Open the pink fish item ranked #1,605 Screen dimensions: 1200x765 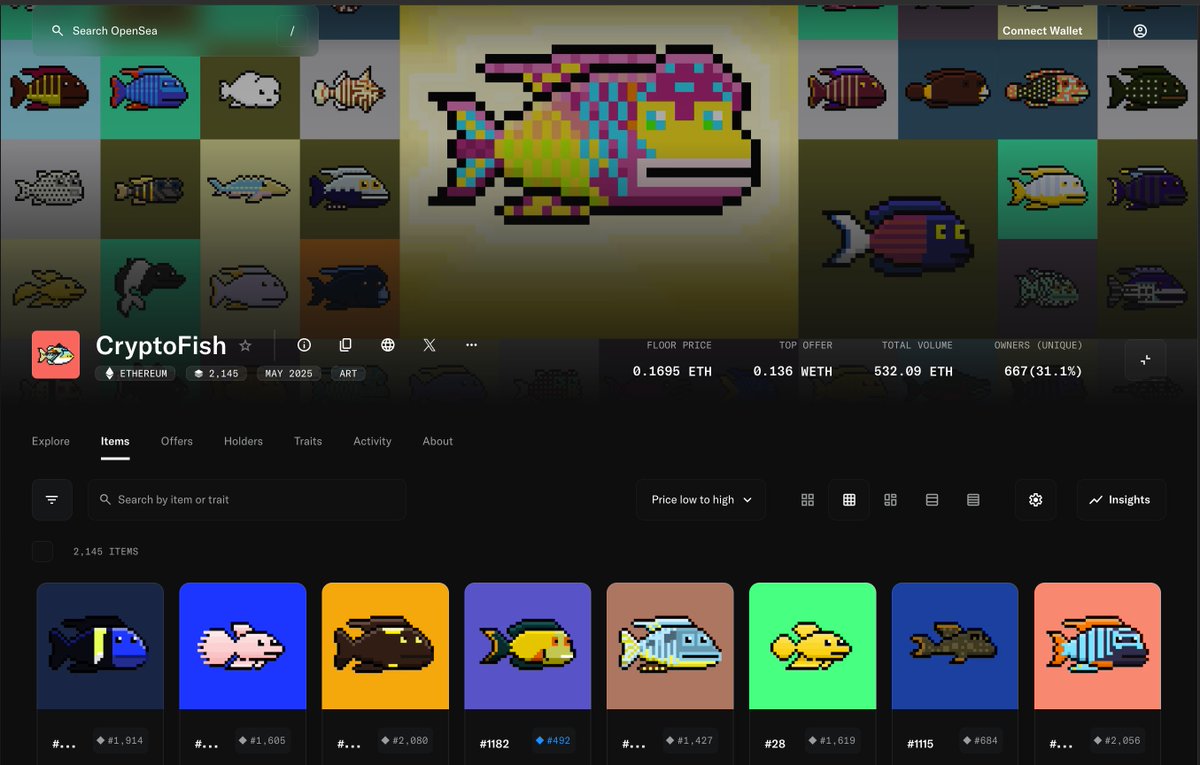pyautogui.click(x=243, y=646)
